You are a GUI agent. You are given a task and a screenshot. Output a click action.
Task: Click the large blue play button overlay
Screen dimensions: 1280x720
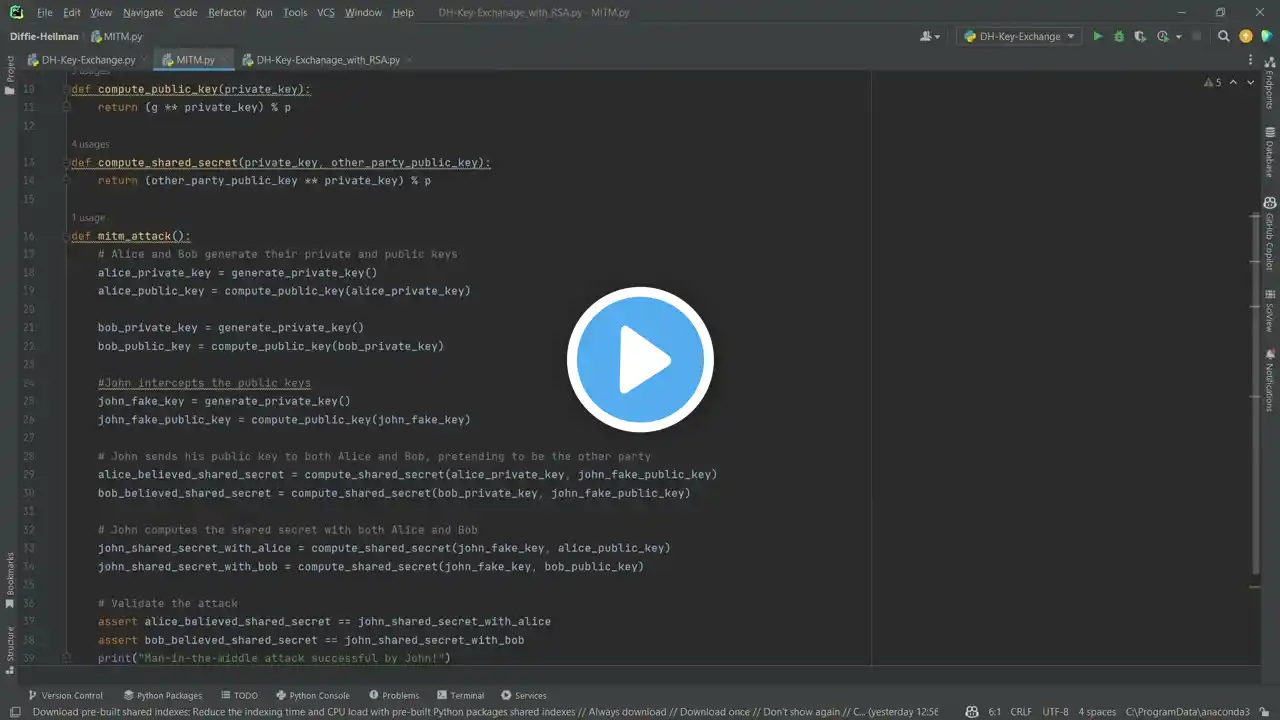pyautogui.click(x=640, y=360)
